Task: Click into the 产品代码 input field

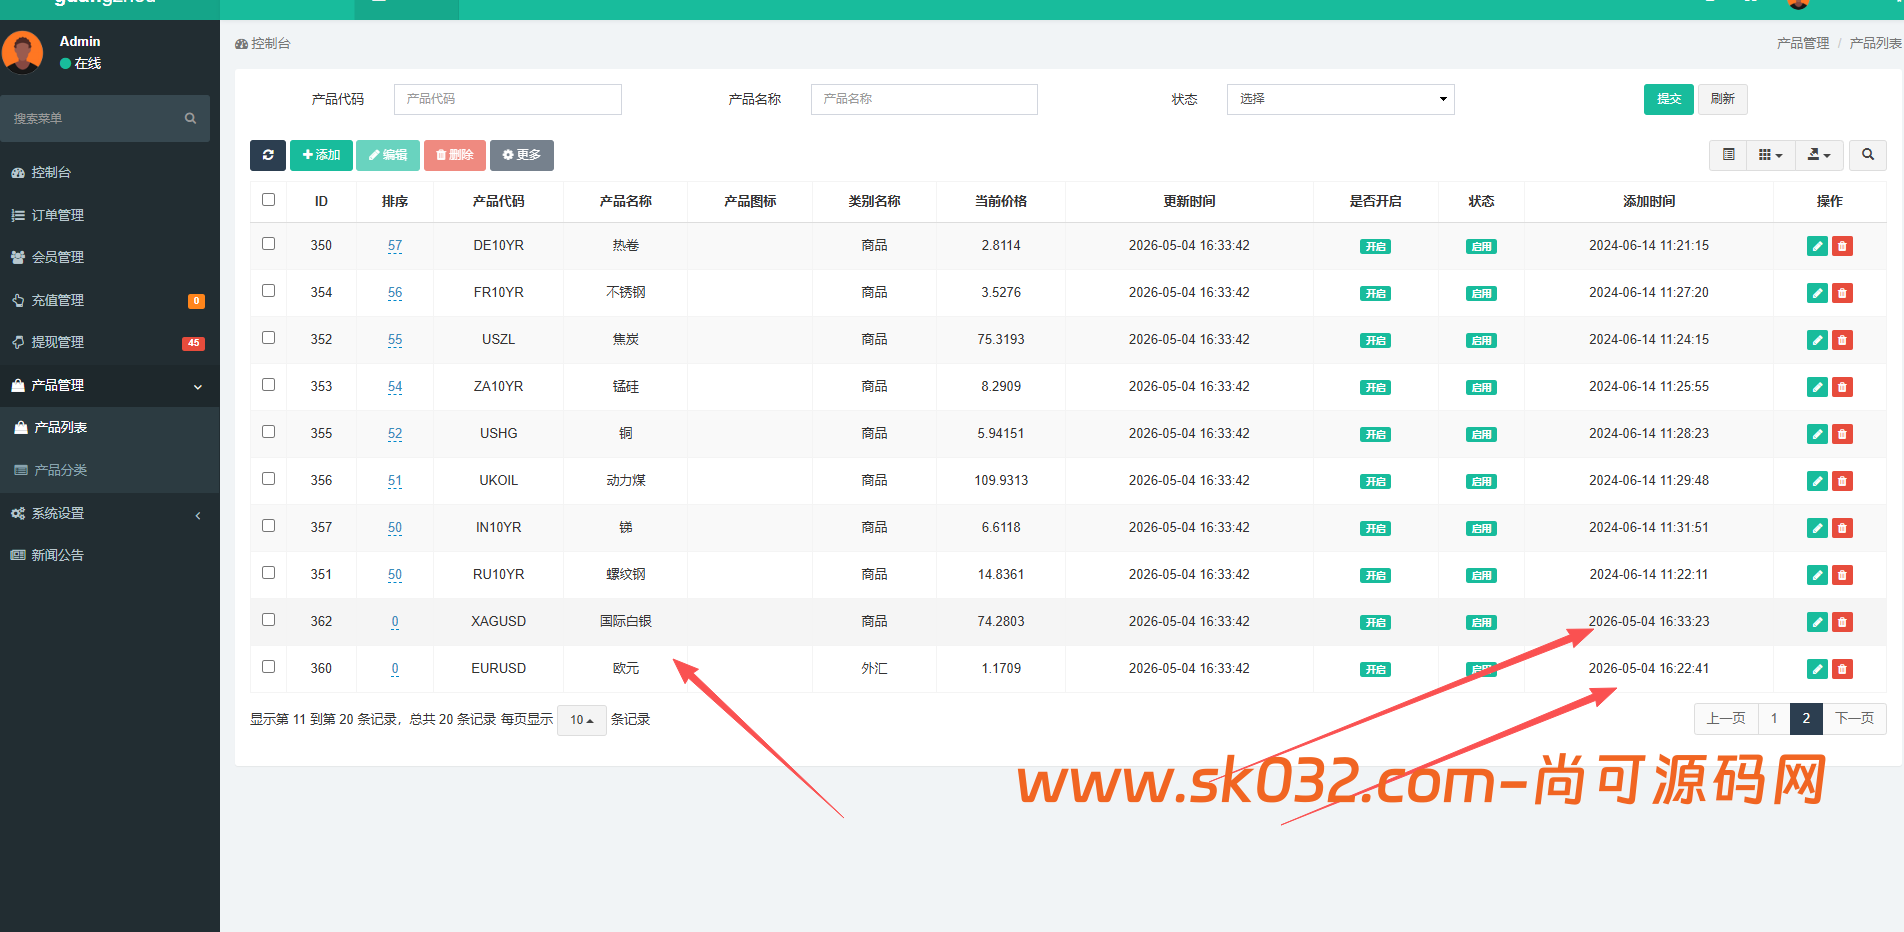Action: 508,99
